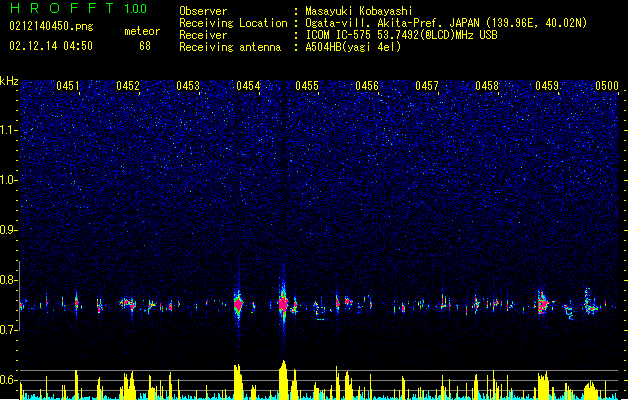This screenshot has width=629, height=400.
Task: Click the 0457 time marker
Action: click(427, 86)
